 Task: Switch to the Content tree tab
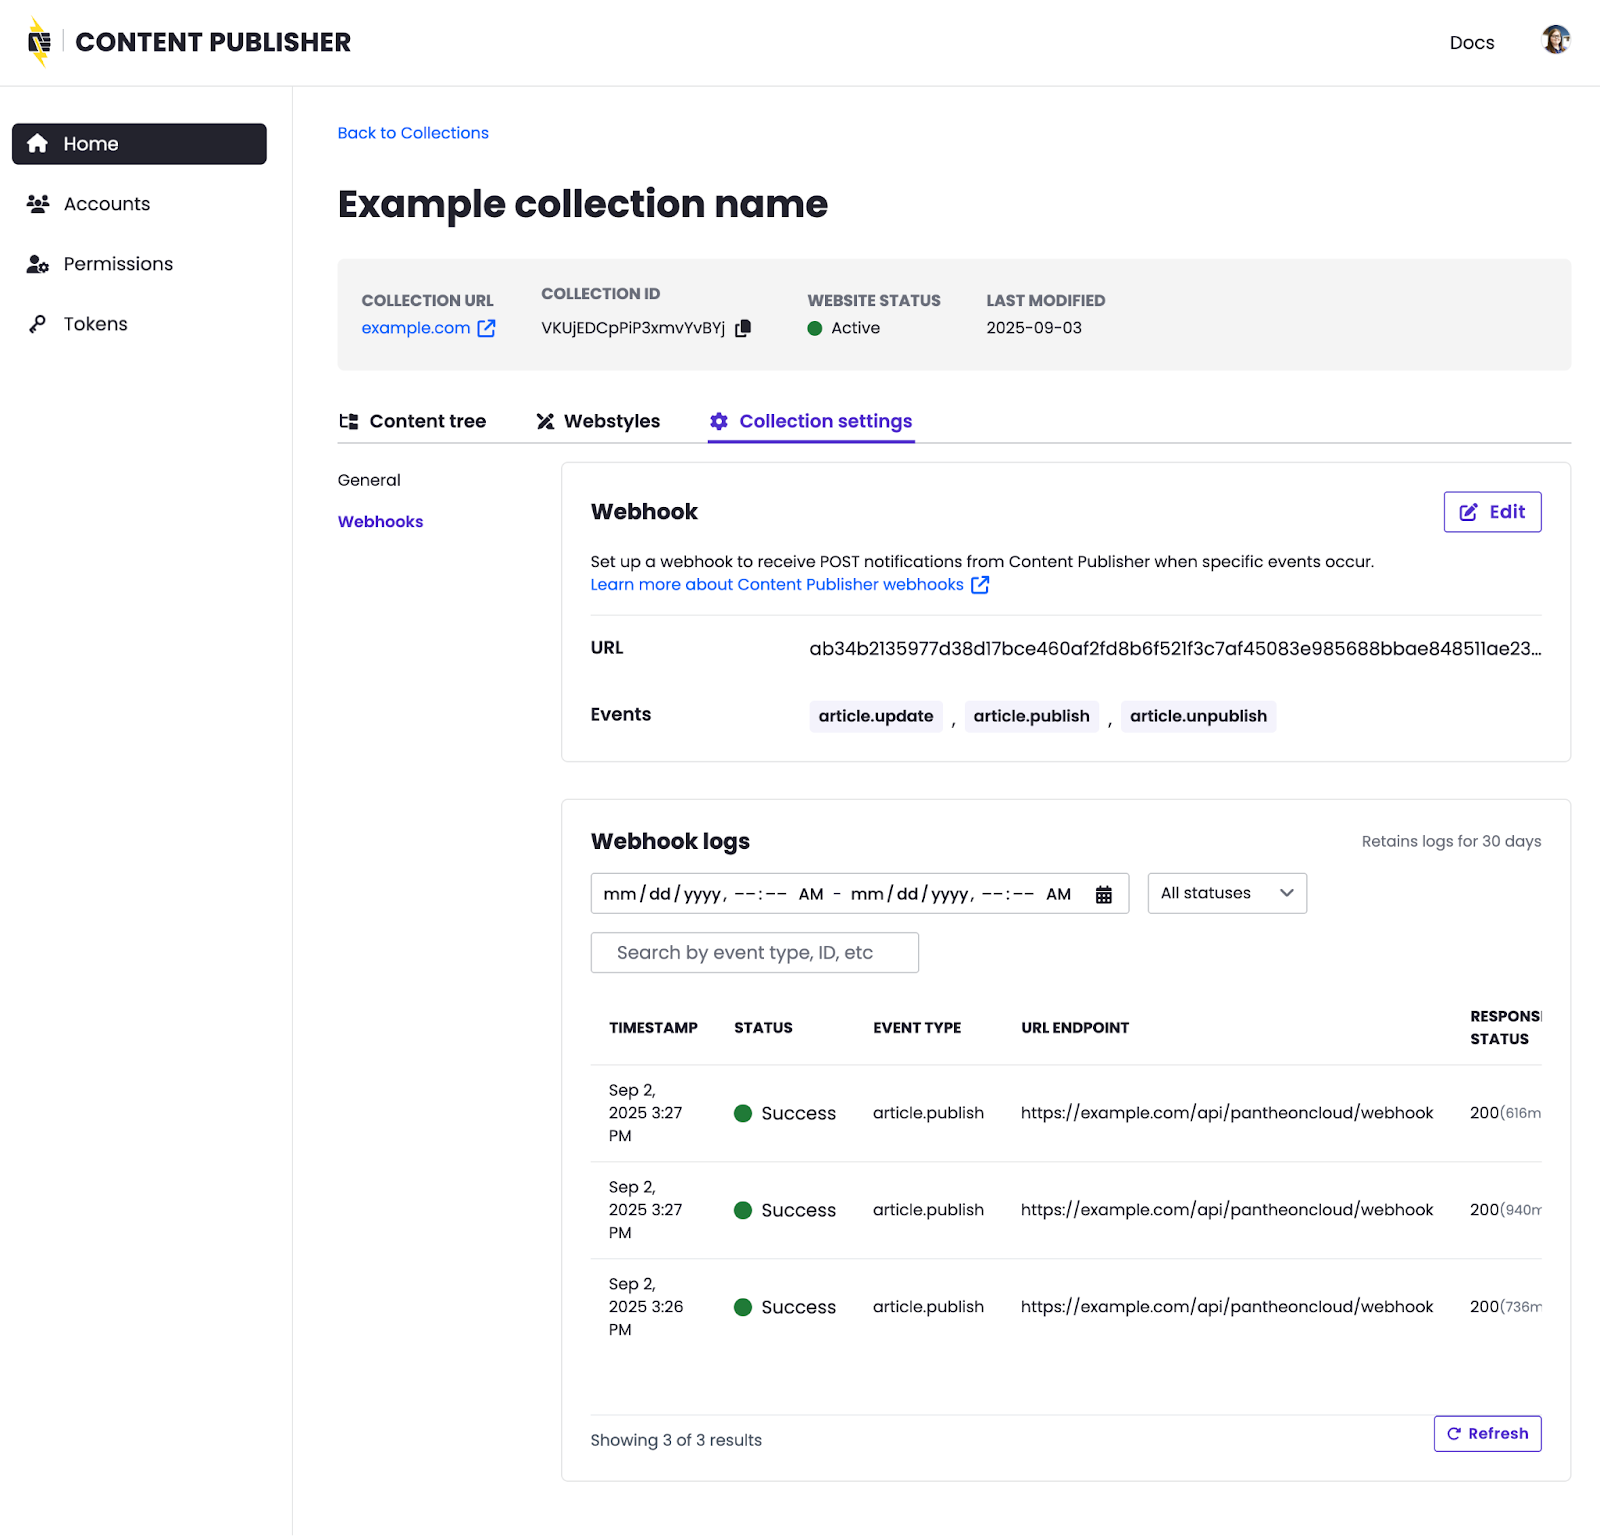click(413, 421)
